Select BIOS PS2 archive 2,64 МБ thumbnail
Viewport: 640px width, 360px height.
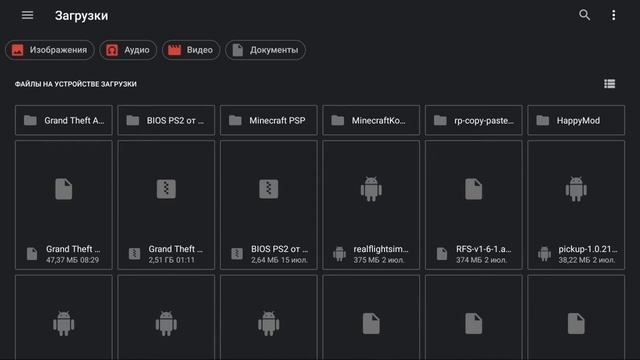pyautogui.click(x=269, y=189)
